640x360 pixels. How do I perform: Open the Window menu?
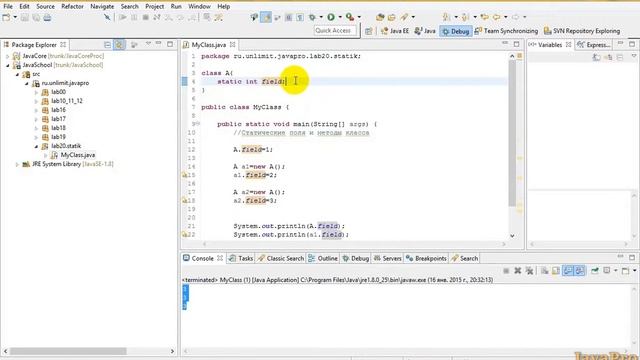pos(199,6)
